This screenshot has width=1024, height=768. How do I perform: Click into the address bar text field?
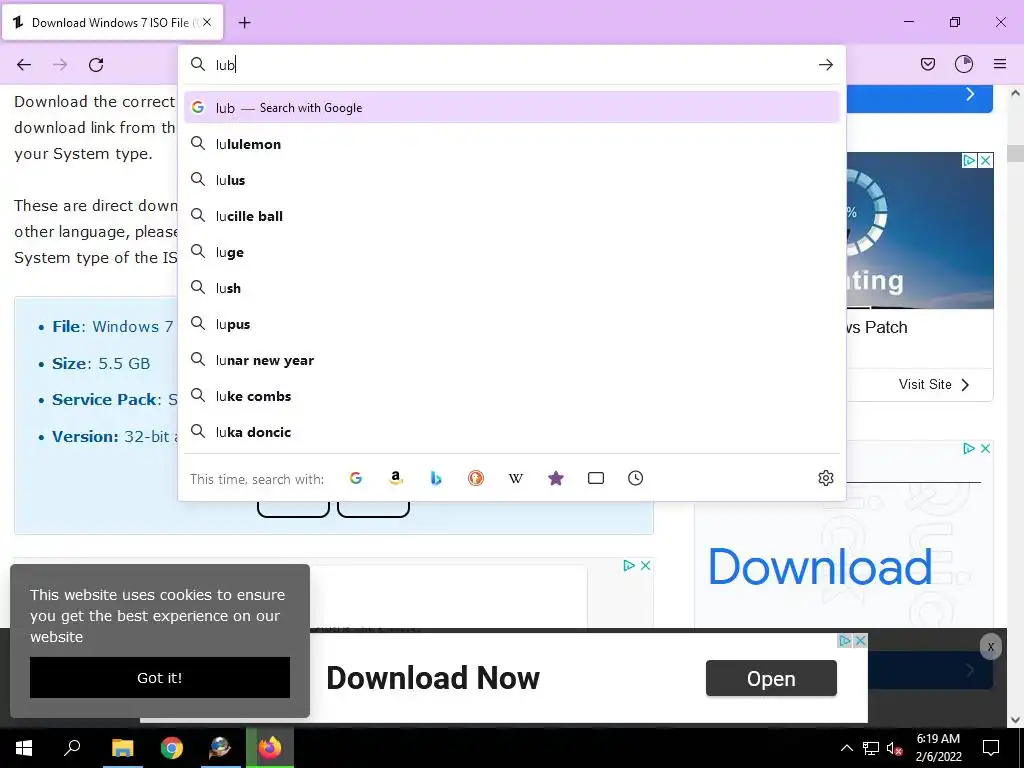pos(513,65)
